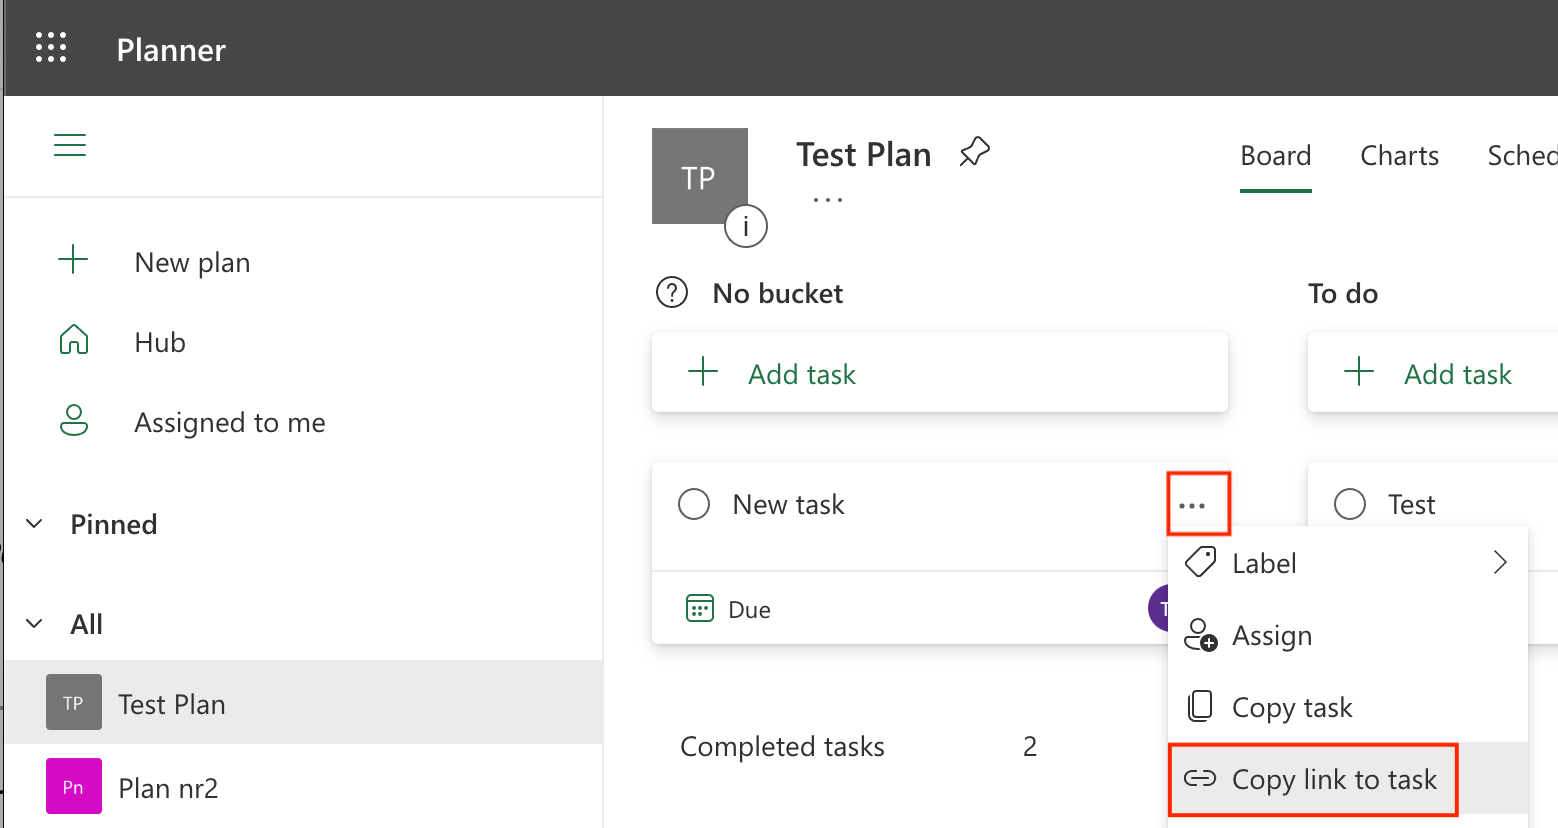The image size is (1558, 828).
Task: Click the TP plan tile in the header
Action: tap(700, 176)
